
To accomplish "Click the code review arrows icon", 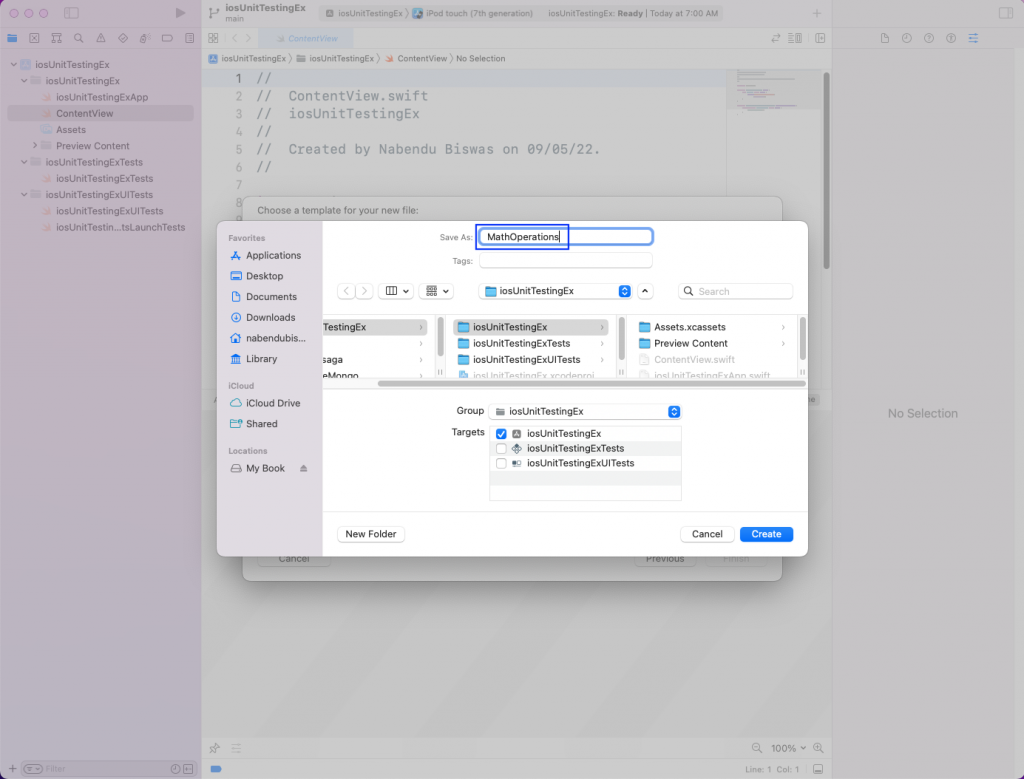I will point(775,38).
